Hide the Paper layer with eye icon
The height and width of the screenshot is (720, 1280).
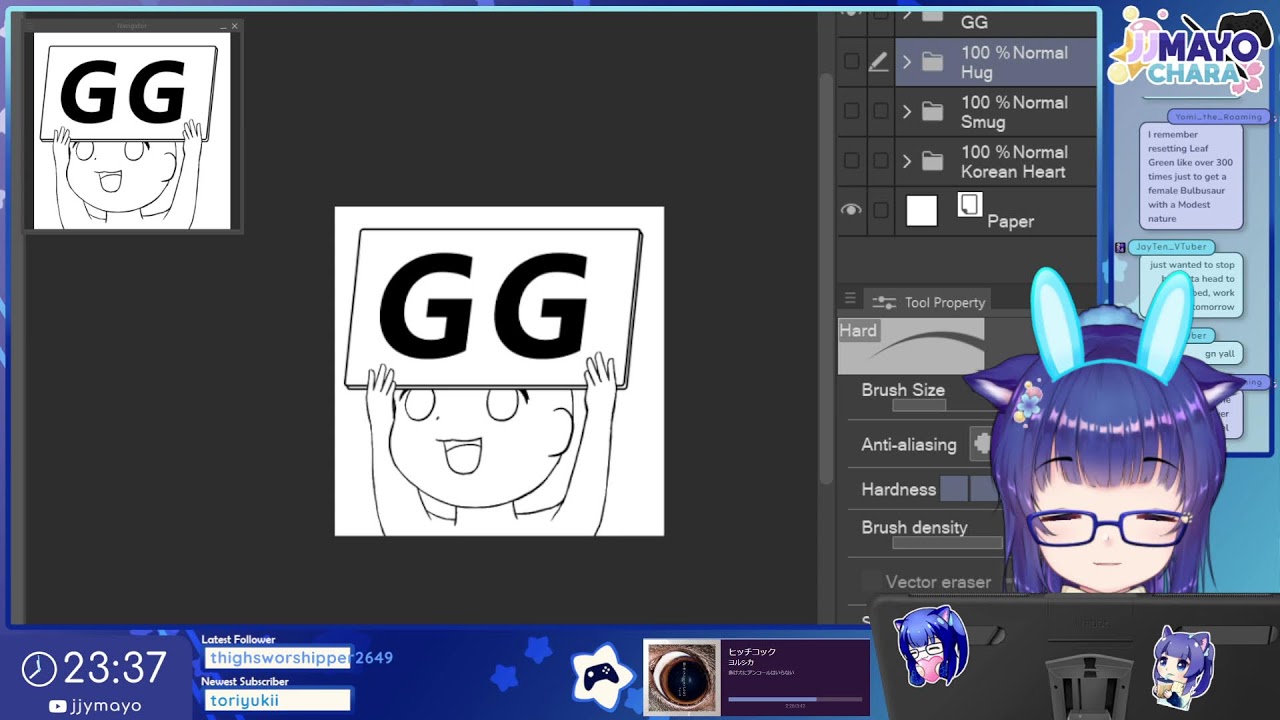(x=851, y=210)
